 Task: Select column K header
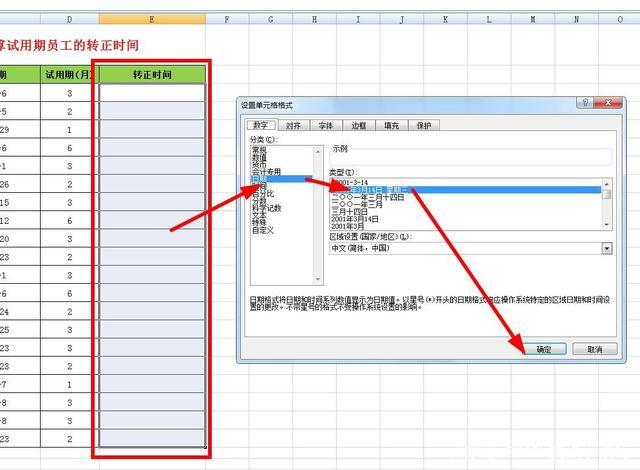point(445,19)
